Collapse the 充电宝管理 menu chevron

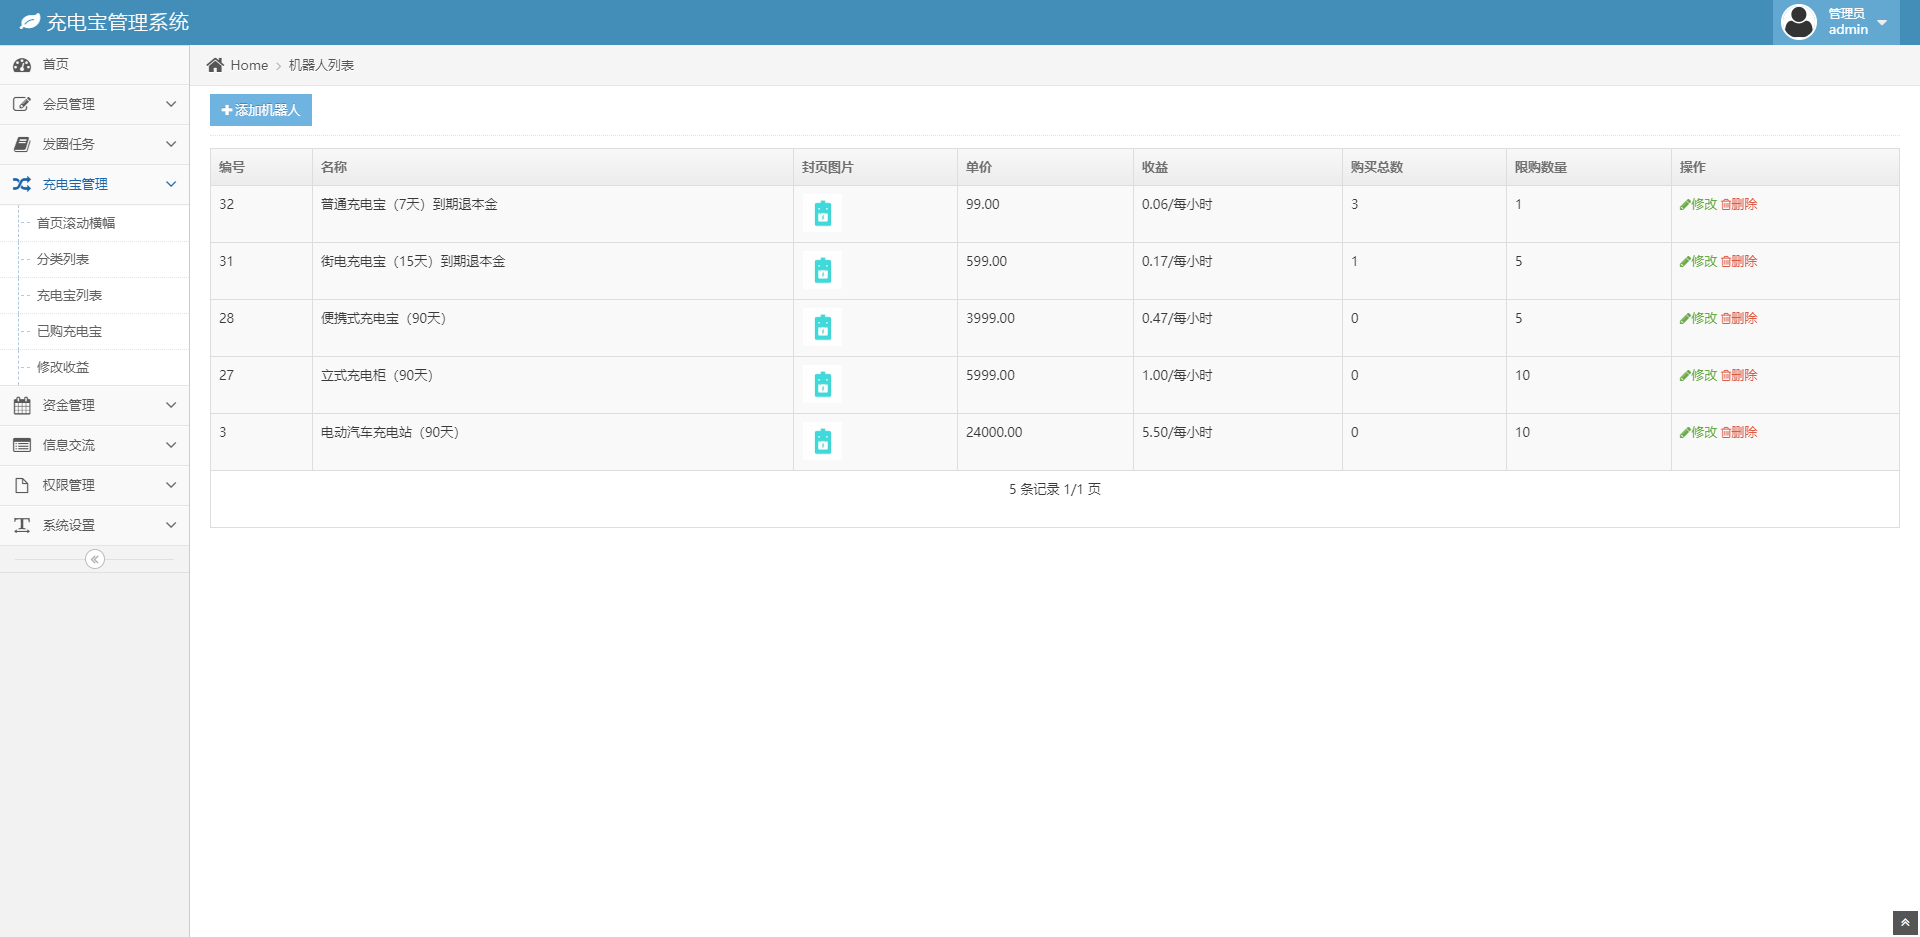point(171,184)
